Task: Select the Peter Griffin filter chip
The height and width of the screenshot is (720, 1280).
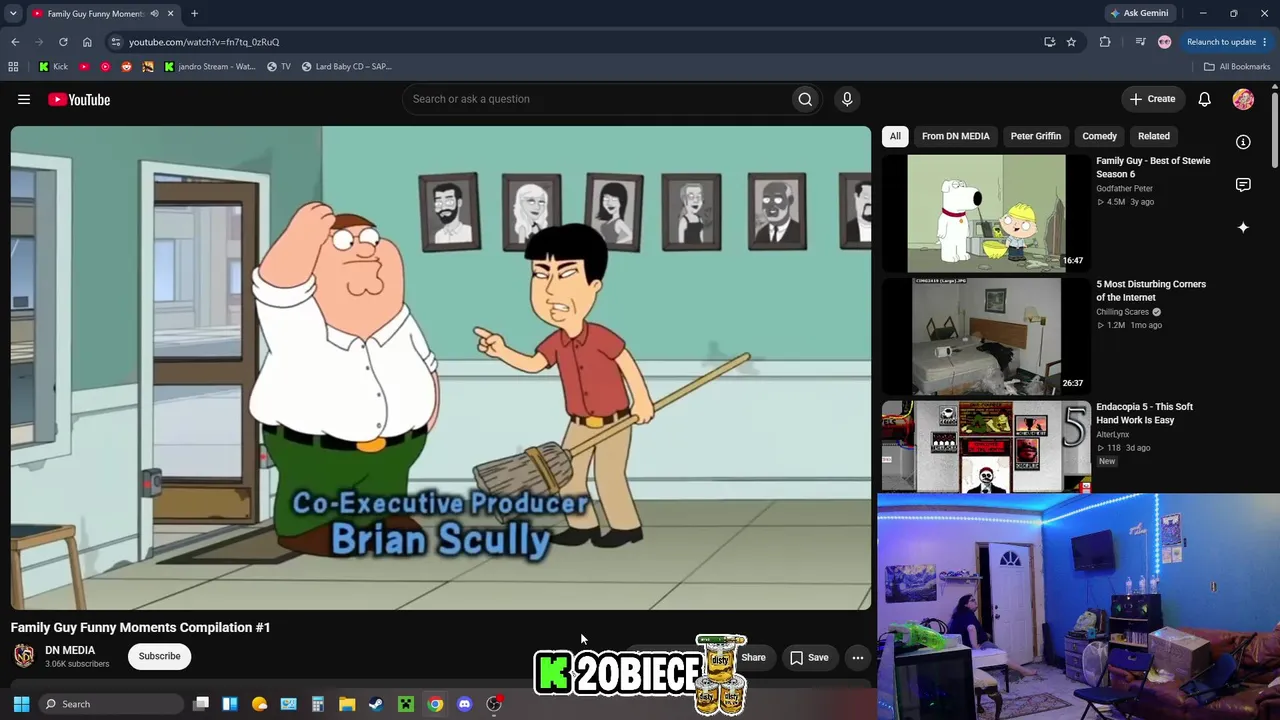Action: (x=1036, y=136)
